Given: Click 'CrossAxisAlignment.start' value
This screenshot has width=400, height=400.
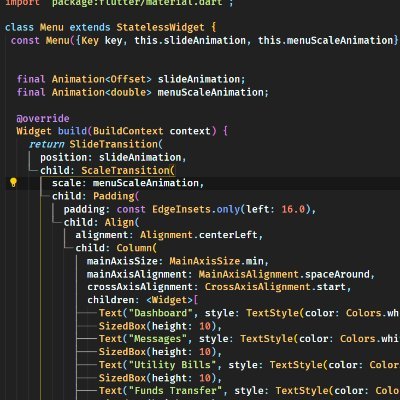Looking at the screenshot, I should coord(275,287).
